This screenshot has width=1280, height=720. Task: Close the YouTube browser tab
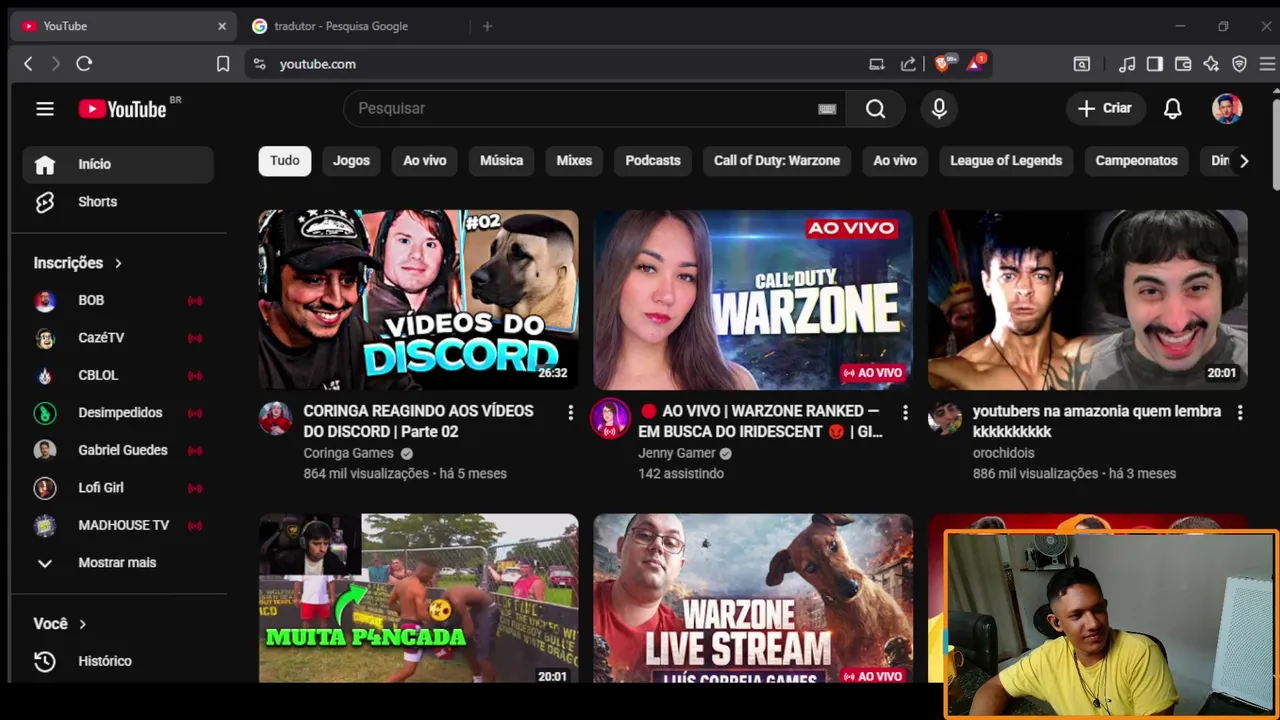click(222, 26)
